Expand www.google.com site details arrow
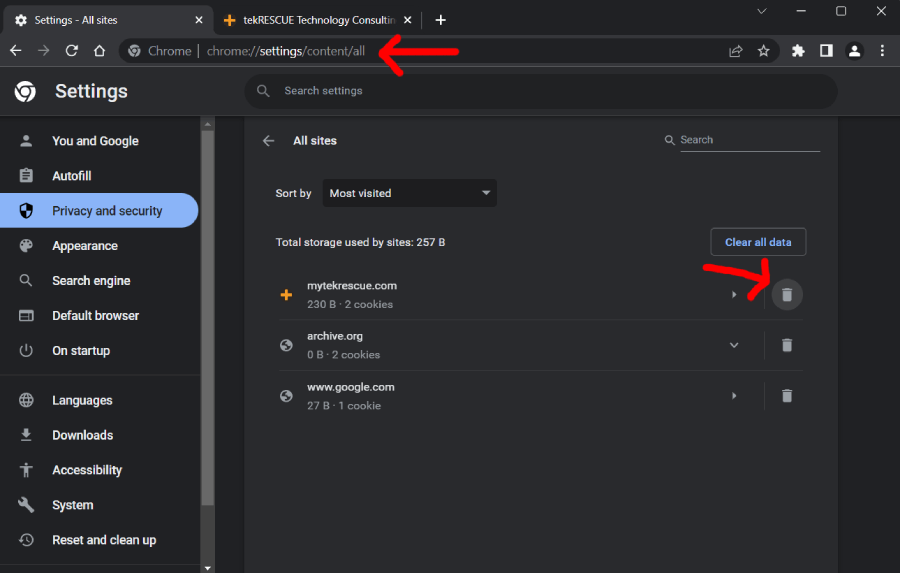The height and width of the screenshot is (573, 900). click(734, 396)
